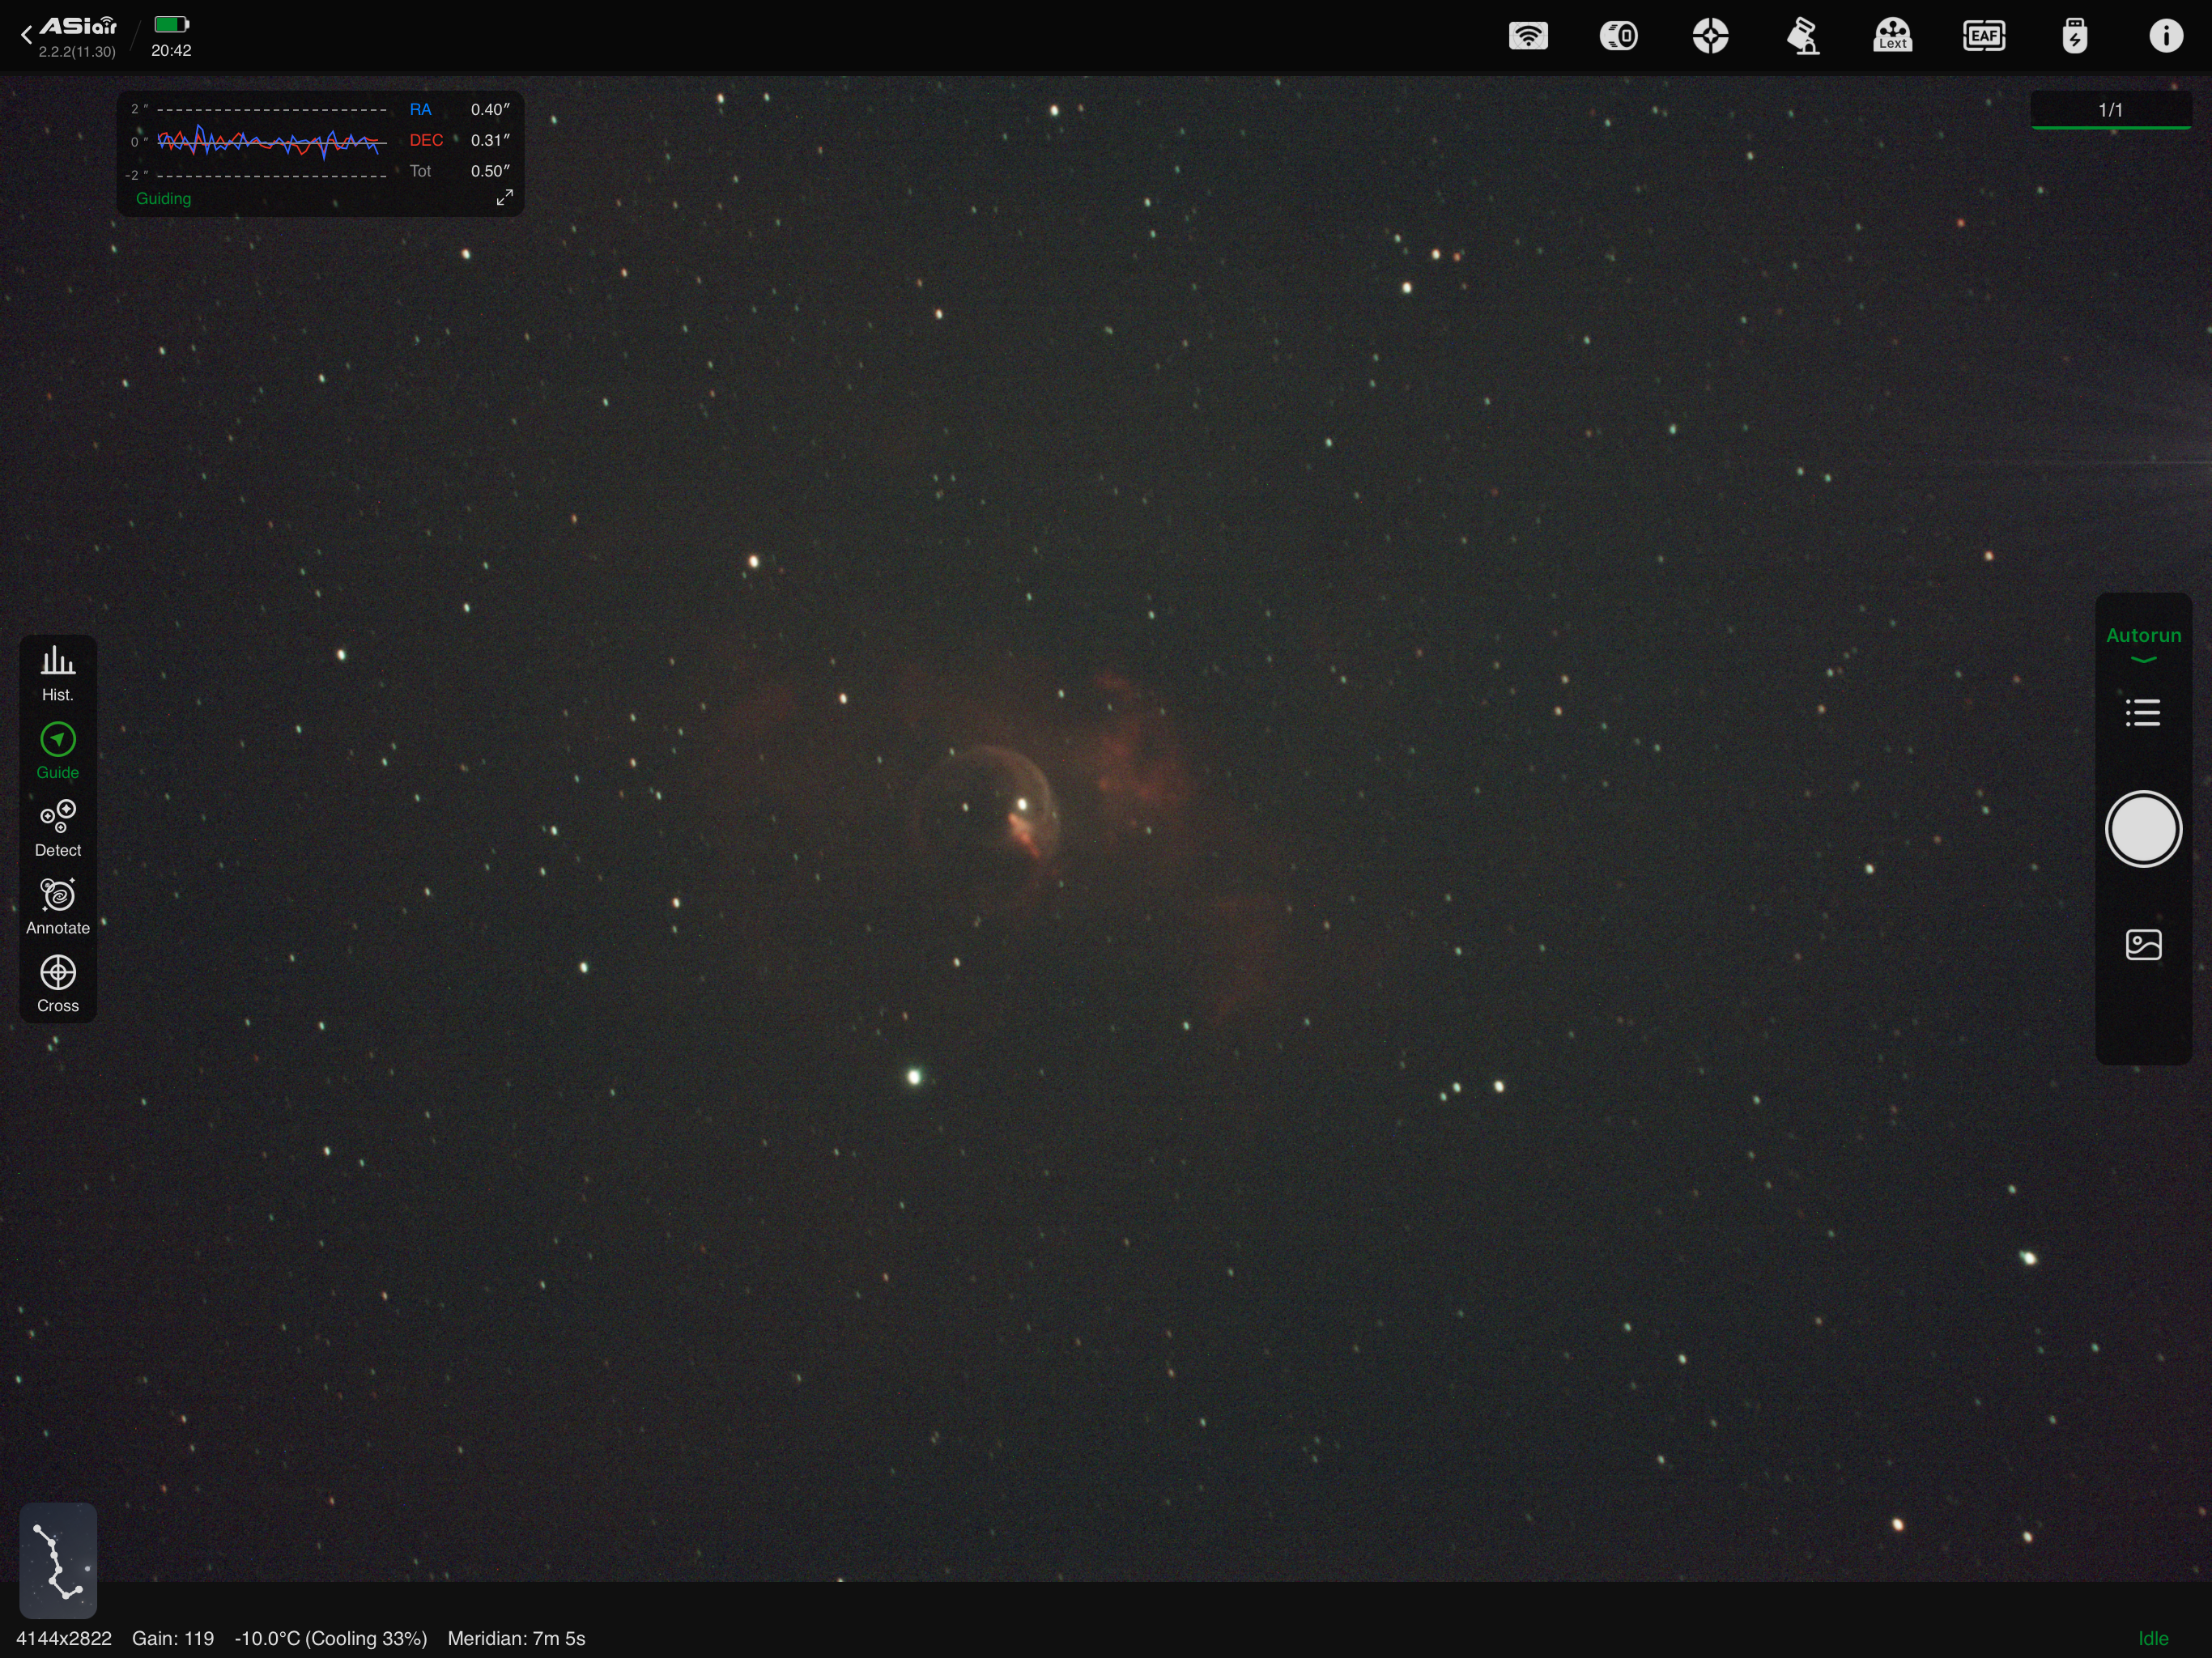Open the Annotate tool
2212x1658 pixels.
(58, 906)
